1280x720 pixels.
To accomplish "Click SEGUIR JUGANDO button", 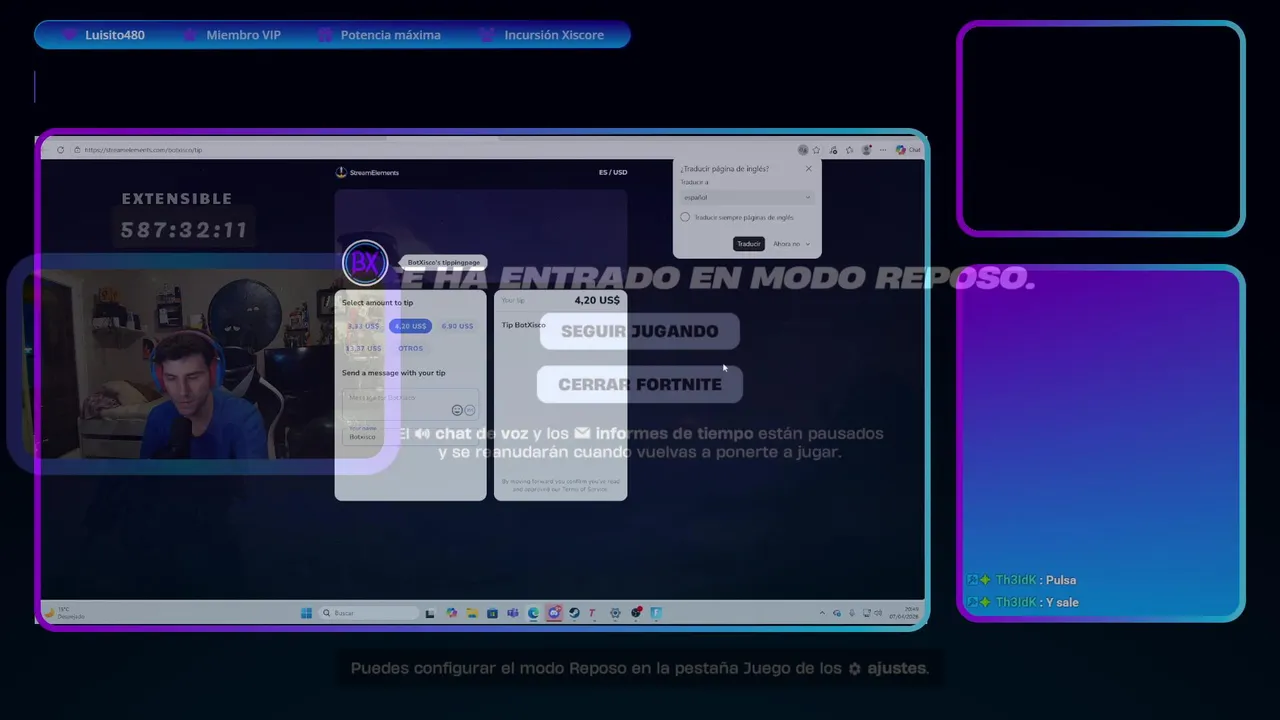I will (x=640, y=331).
